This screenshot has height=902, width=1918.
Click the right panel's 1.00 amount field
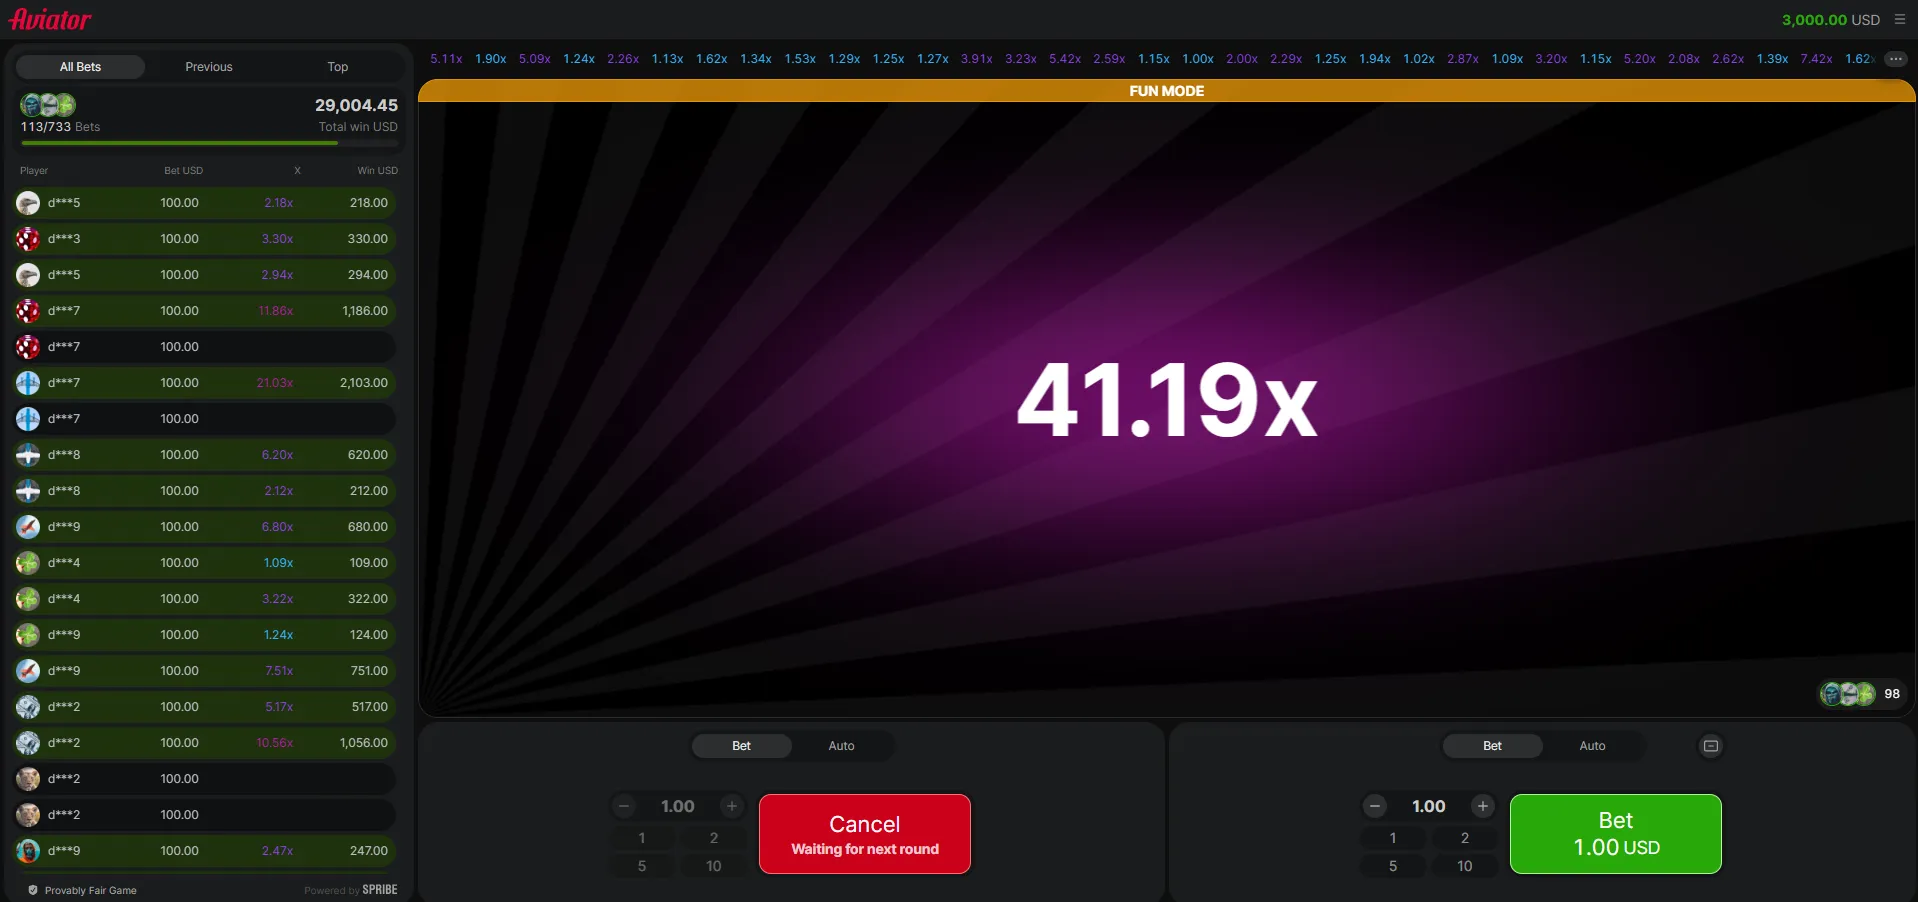point(1428,806)
